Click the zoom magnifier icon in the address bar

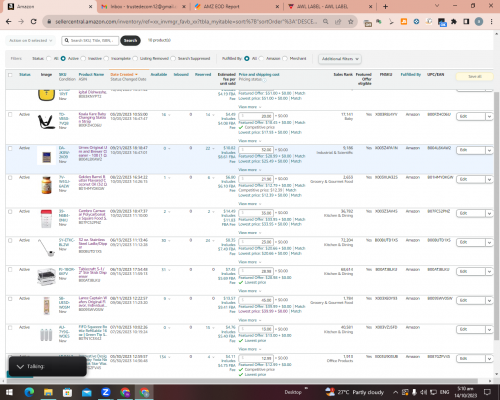click(x=325, y=21)
